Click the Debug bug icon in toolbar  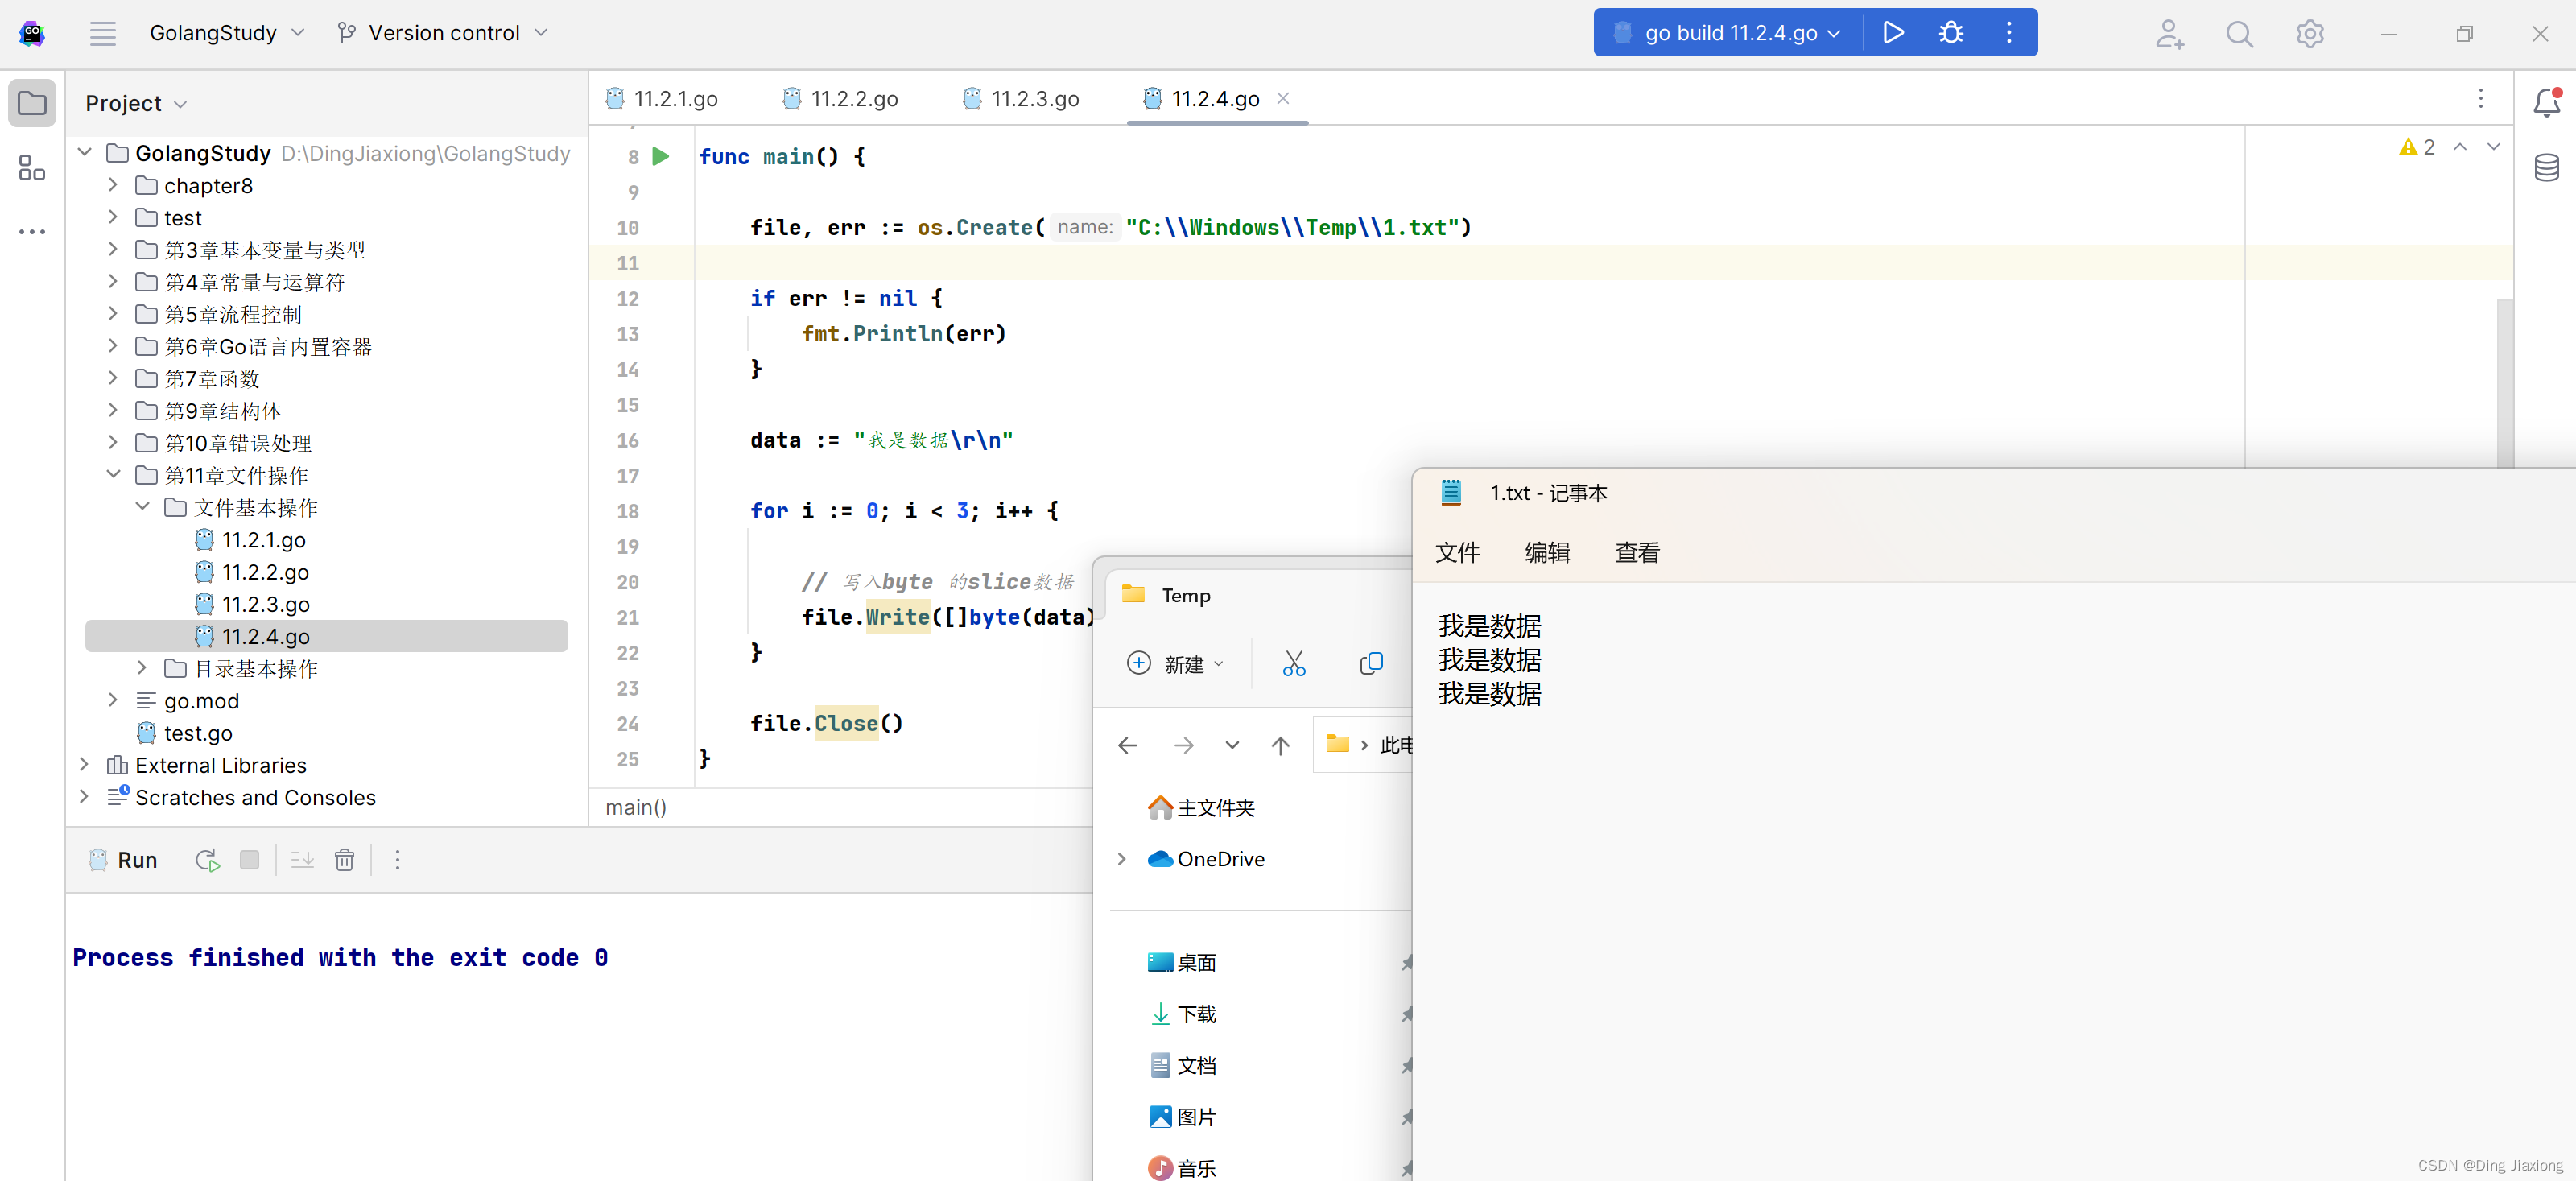click(1951, 33)
